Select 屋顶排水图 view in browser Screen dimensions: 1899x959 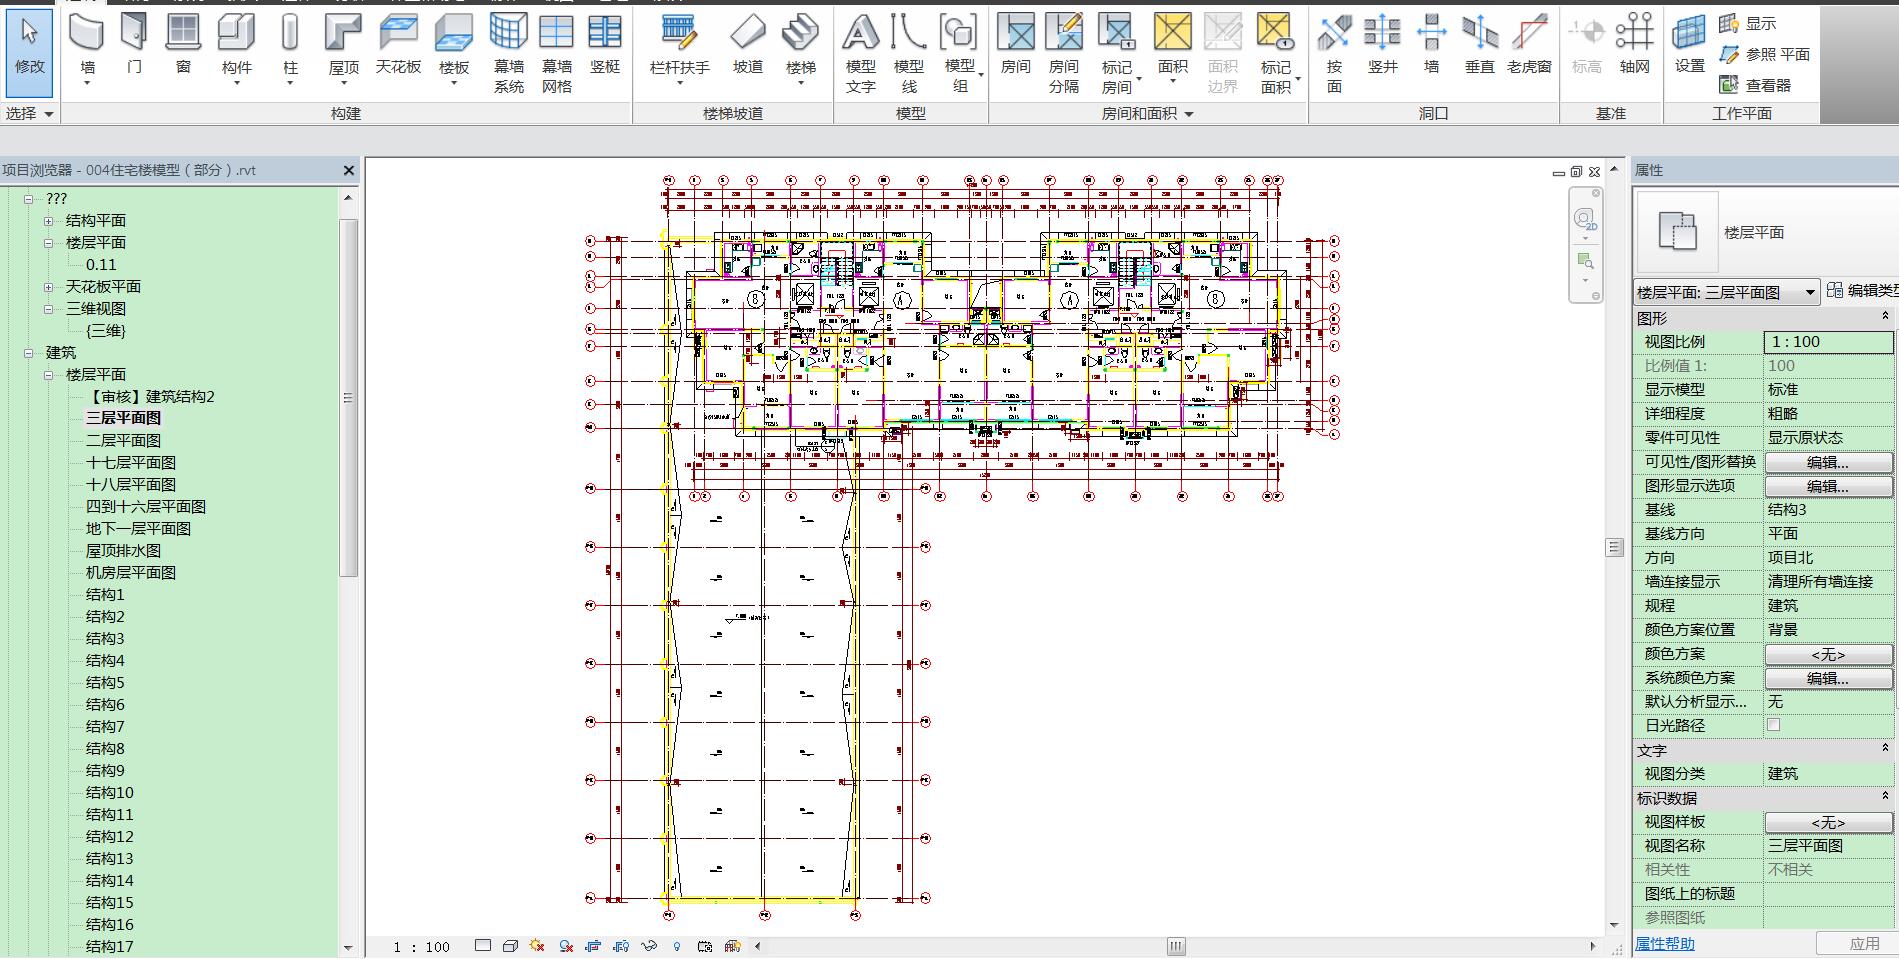[x=123, y=550]
